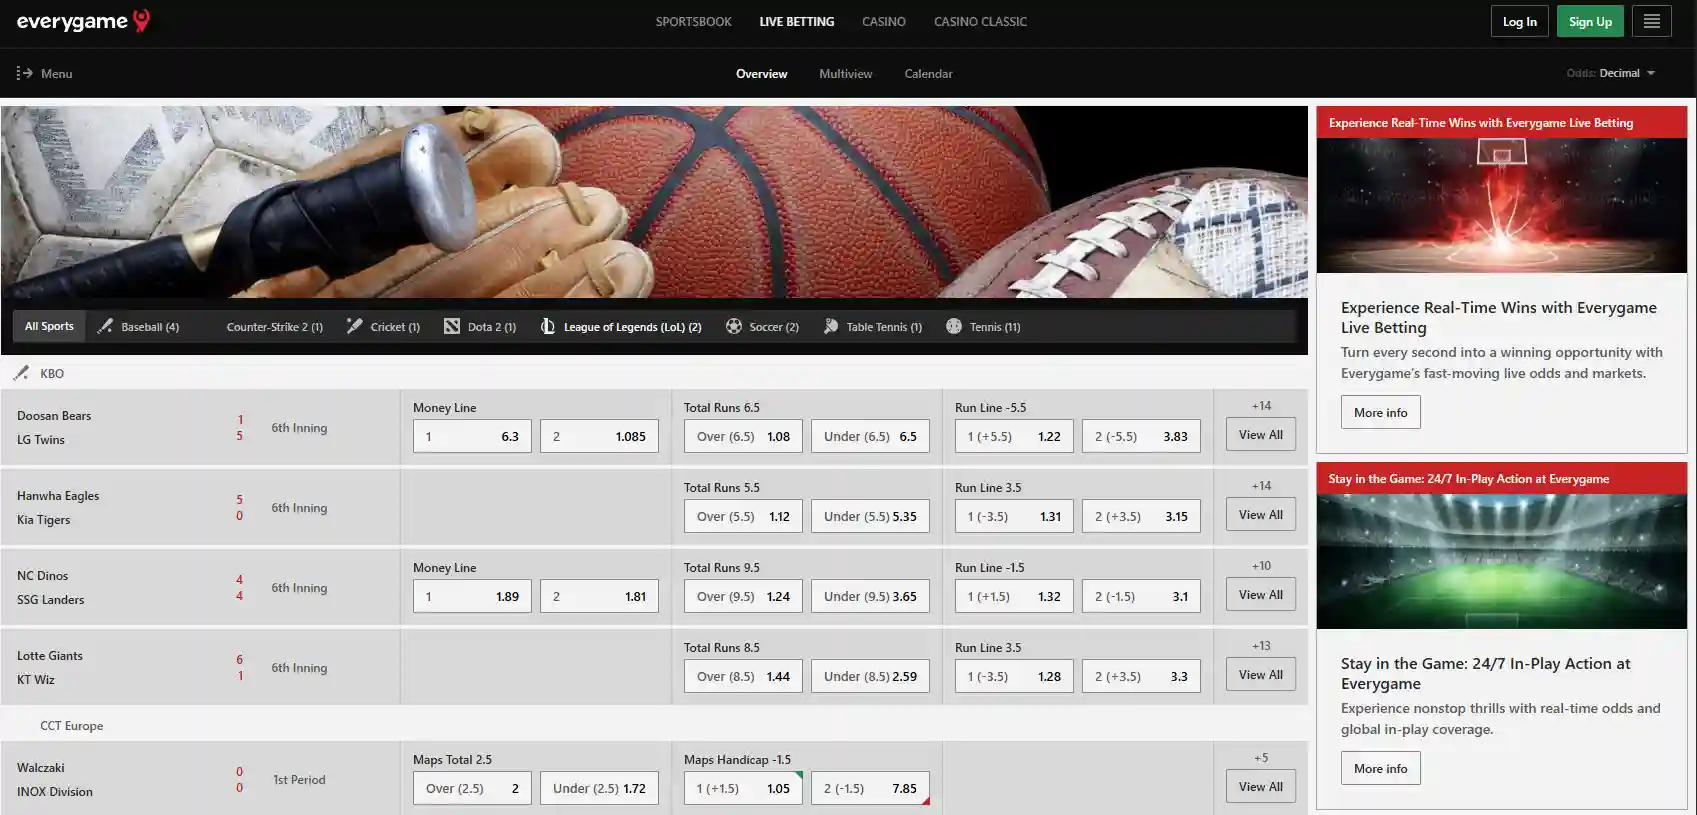The height and width of the screenshot is (815, 1697).
Task: Click the Sign Up button
Action: (1590, 21)
